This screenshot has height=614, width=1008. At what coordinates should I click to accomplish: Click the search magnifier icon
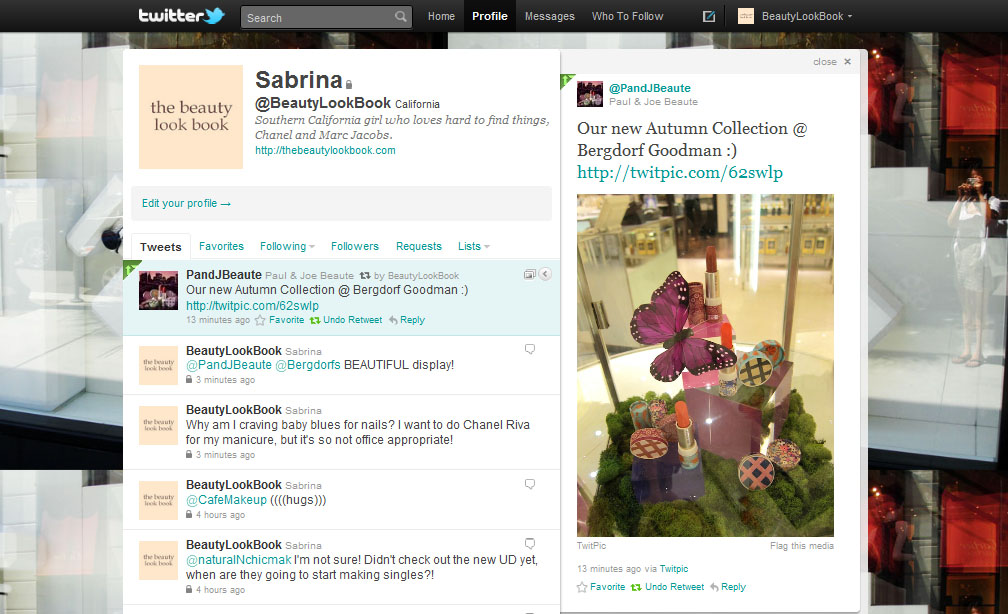(400, 17)
